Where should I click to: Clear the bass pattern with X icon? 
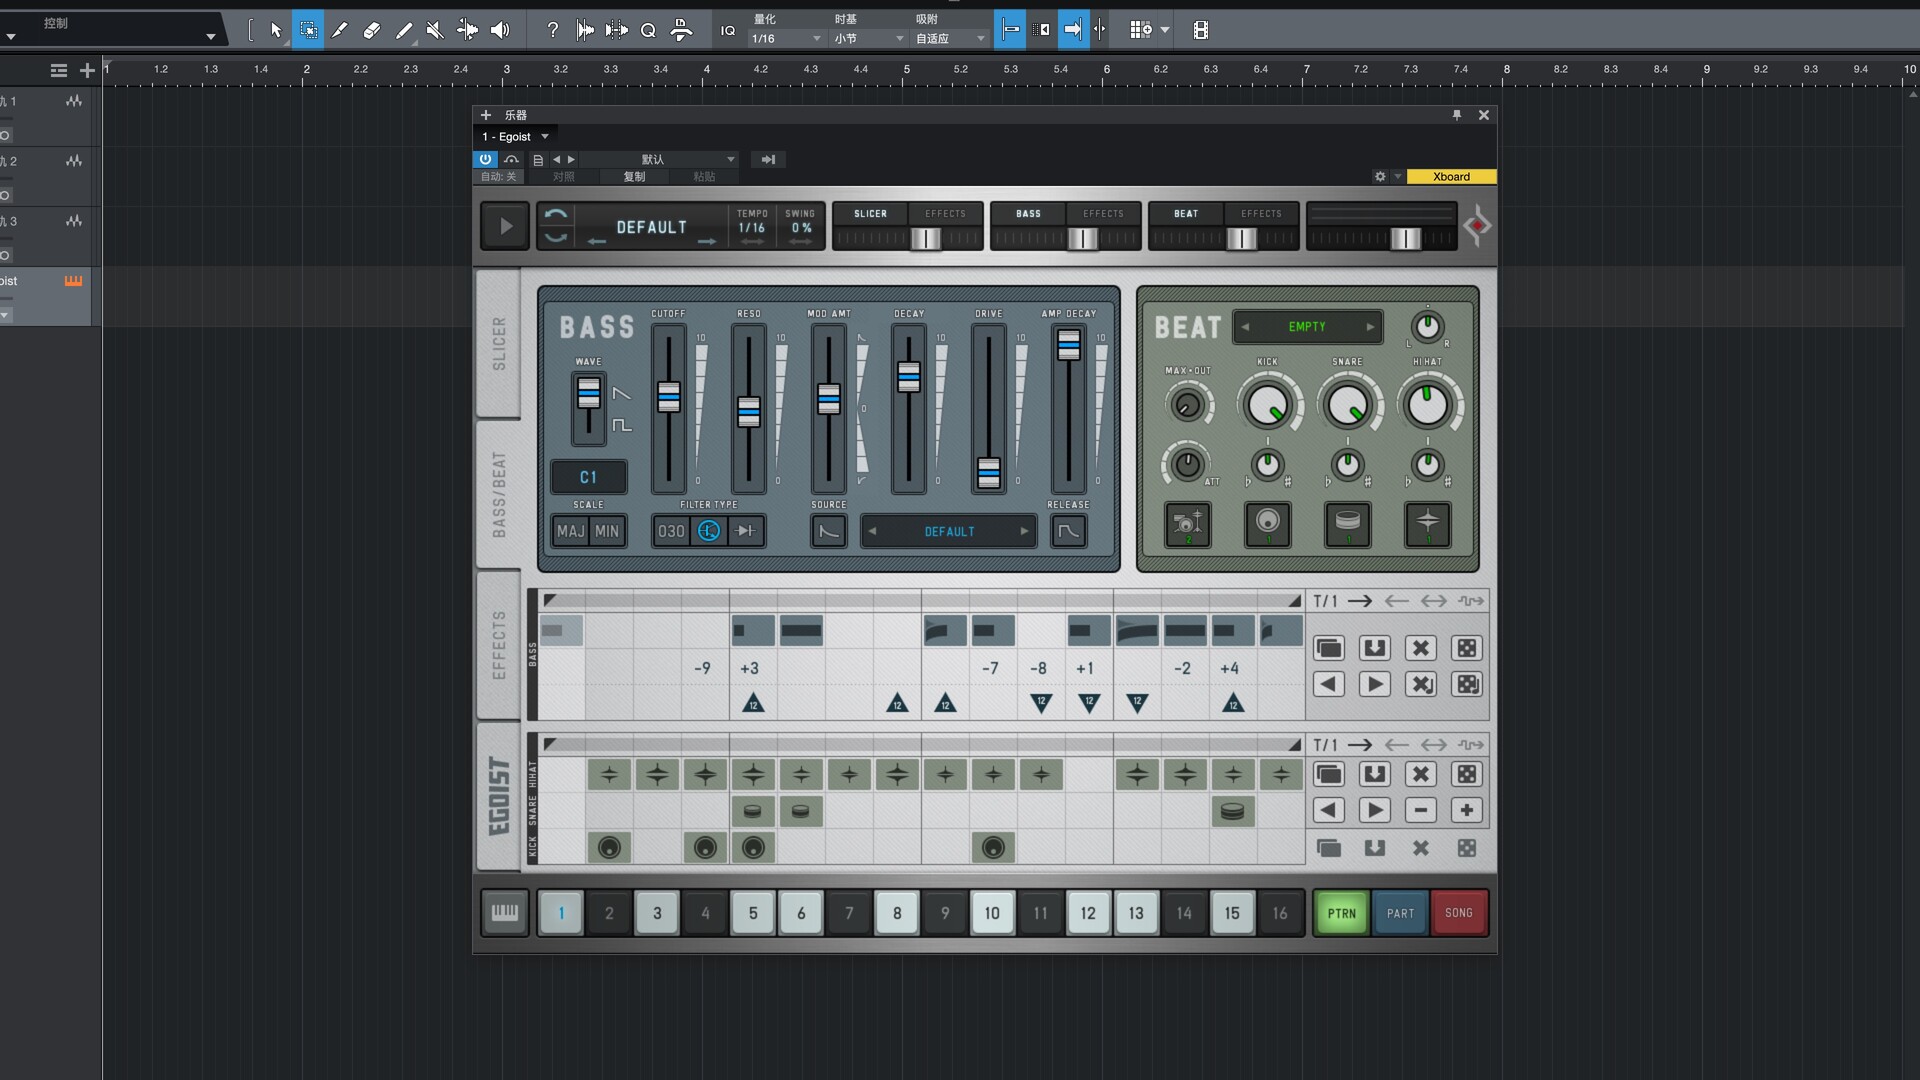coord(1420,648)
